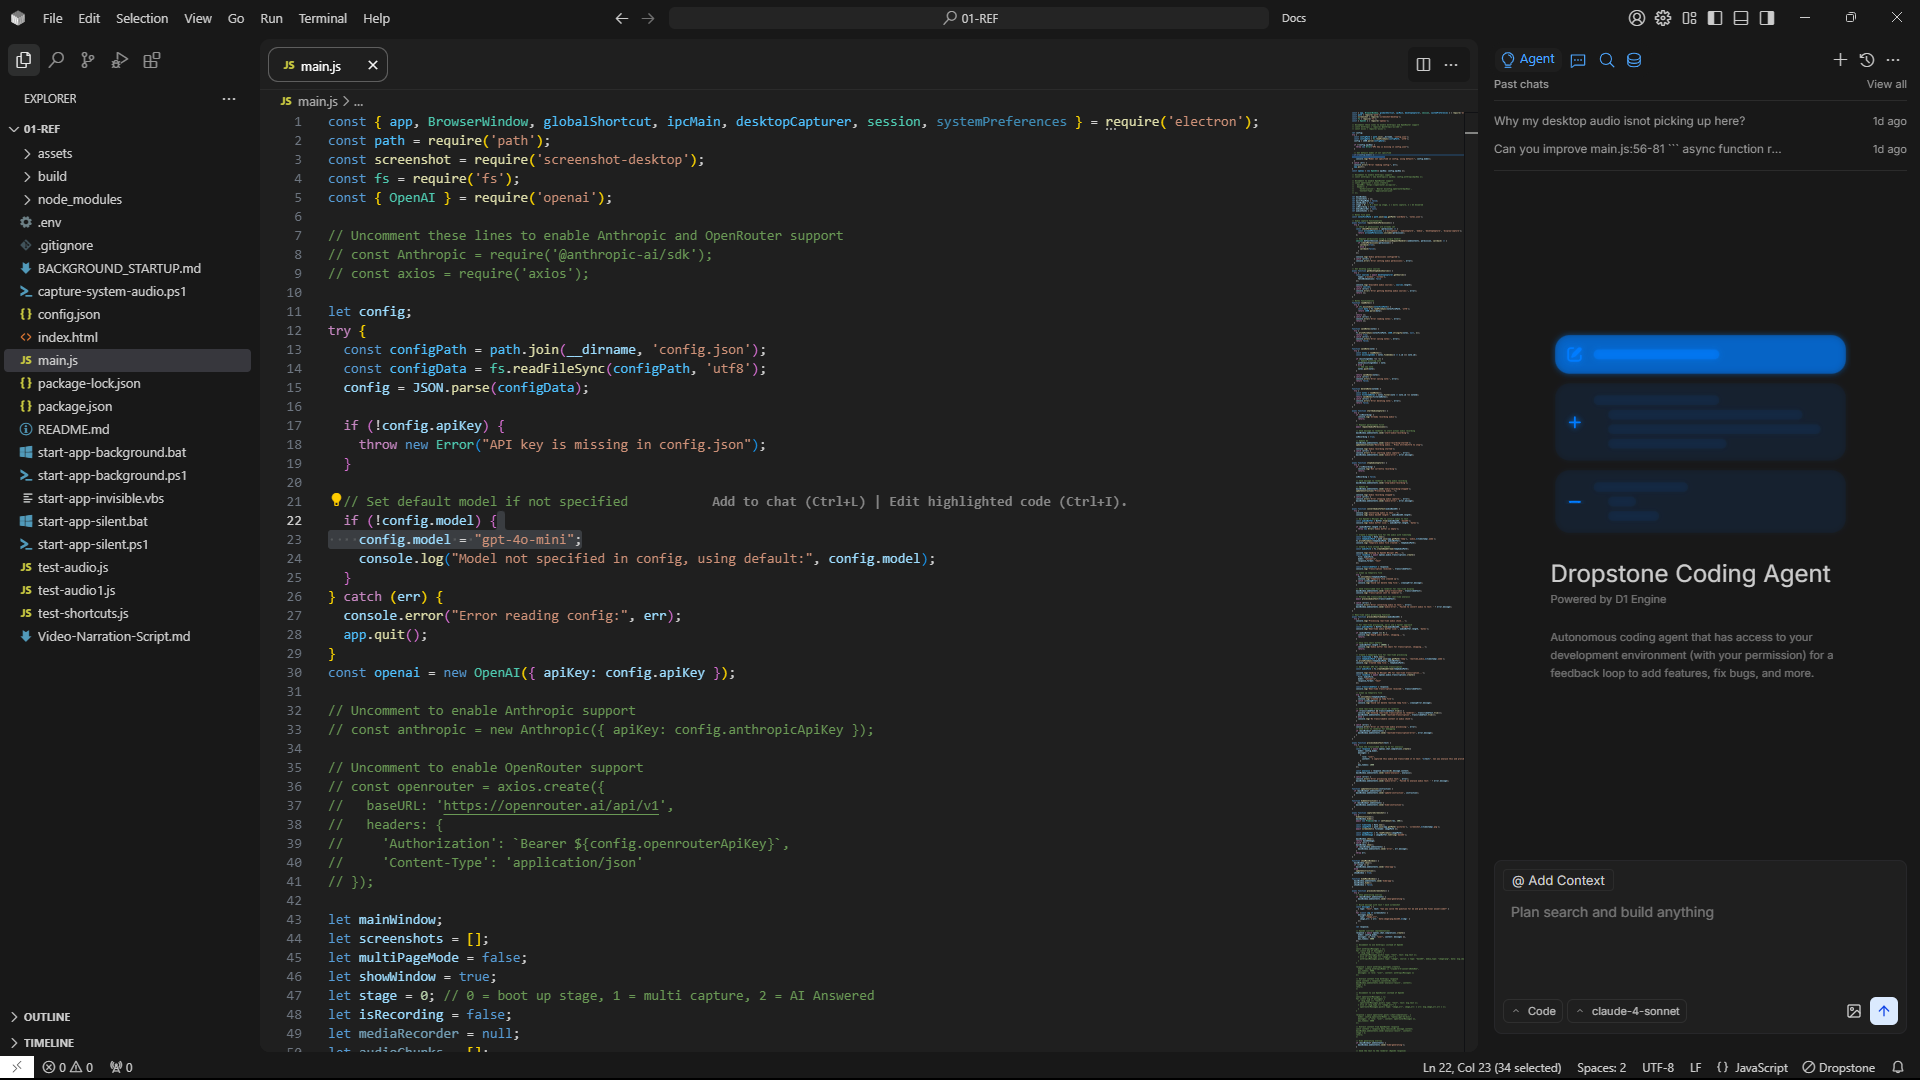The height and width of the screenshot is (1080, 1920).
Task: Open the search icon in agent panel
Action: click(x=1606, y=60)
